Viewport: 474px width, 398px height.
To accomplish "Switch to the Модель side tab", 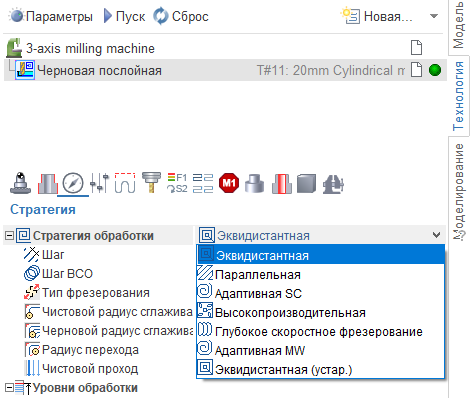I will pyautogui.click(x=459, y=25).
